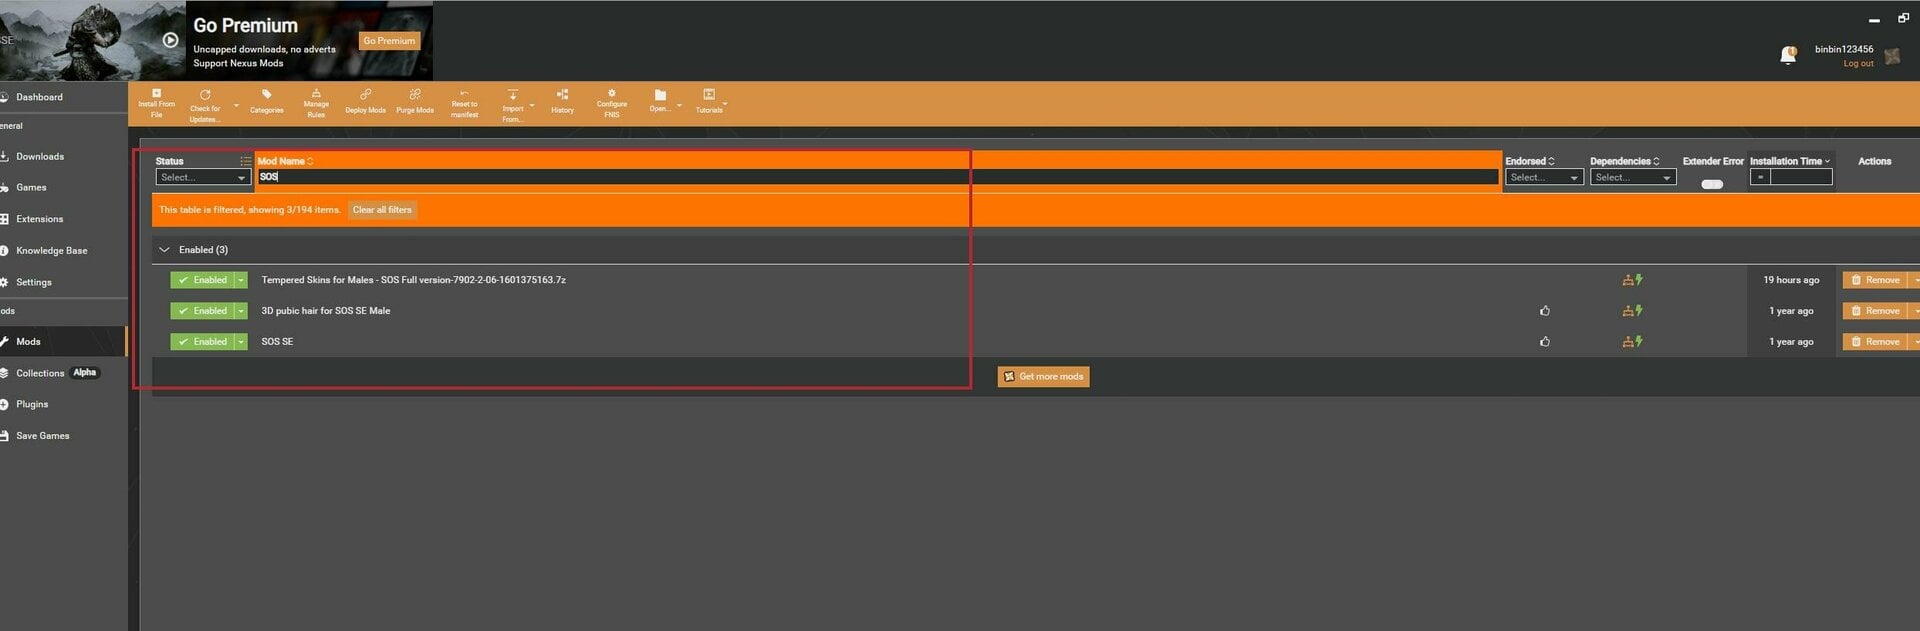Click Configure FNIS in the toolbar
The height and width of the screenshot is (631, 1920).
pos(611,103)
